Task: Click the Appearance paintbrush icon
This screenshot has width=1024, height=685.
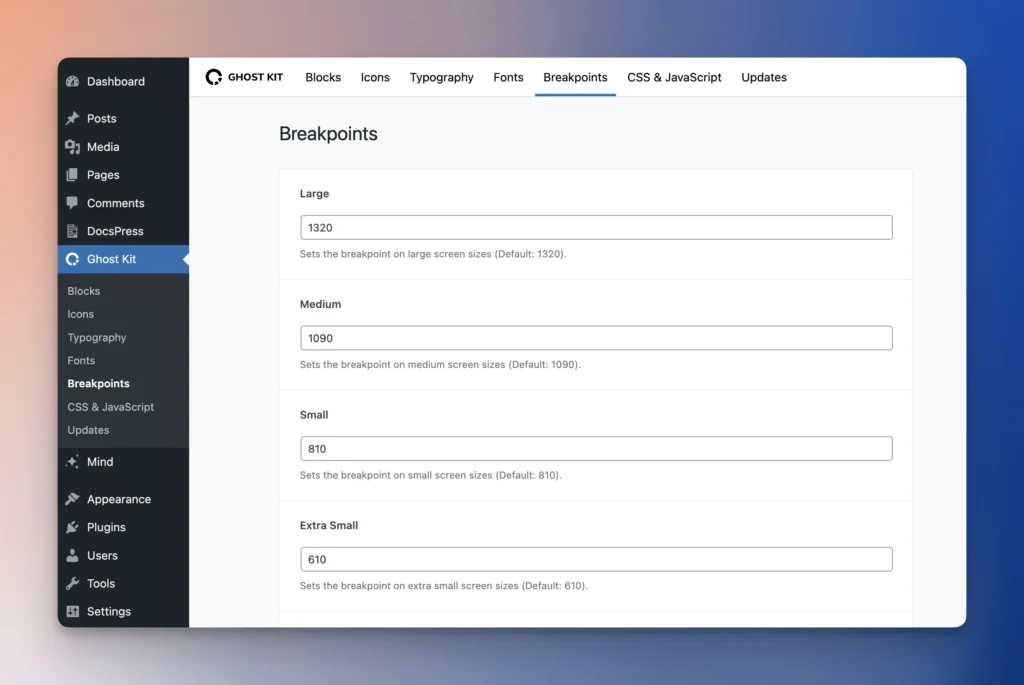Action: pyautogui.click(x=72, y=499)
